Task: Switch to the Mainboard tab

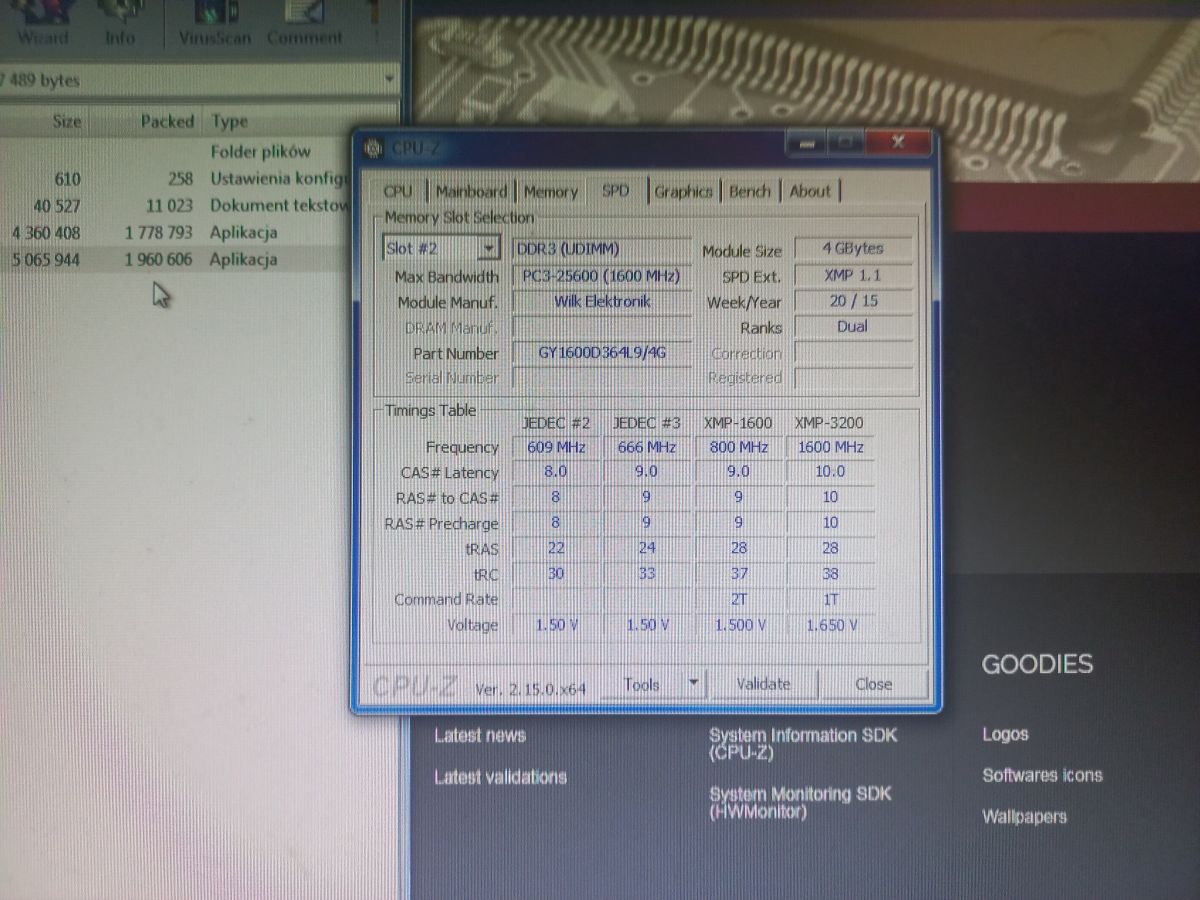Action: (x=471, y=191)
